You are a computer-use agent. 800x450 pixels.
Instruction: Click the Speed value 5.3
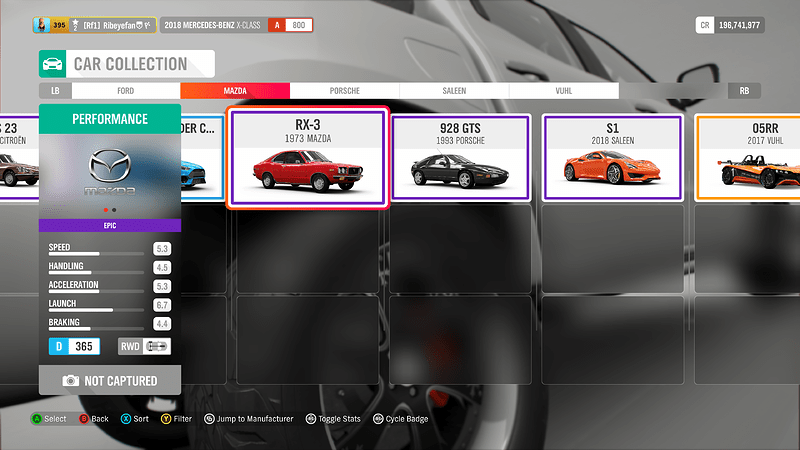click(x=162, y=249)
